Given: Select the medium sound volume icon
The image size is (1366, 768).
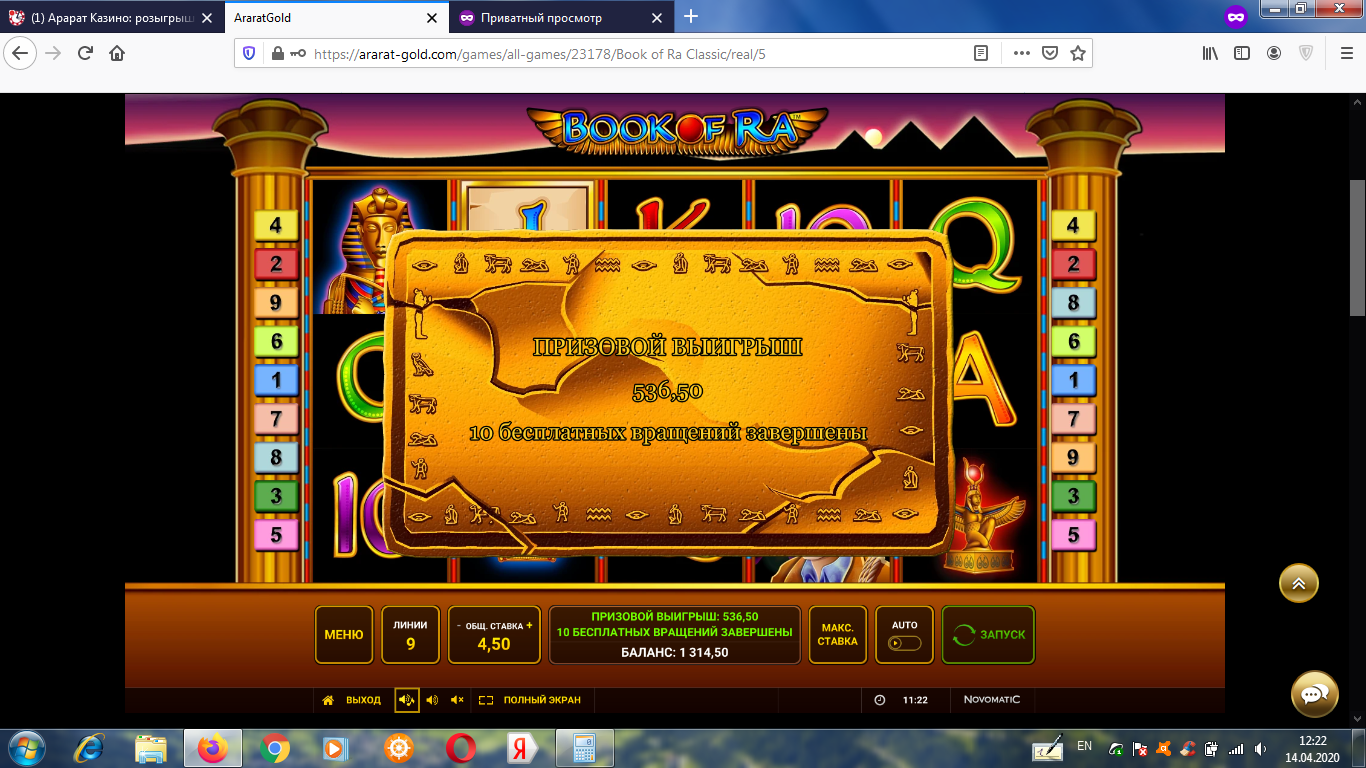Looking at the screenshot, I should pyautogui.click(x=432, y=700).
